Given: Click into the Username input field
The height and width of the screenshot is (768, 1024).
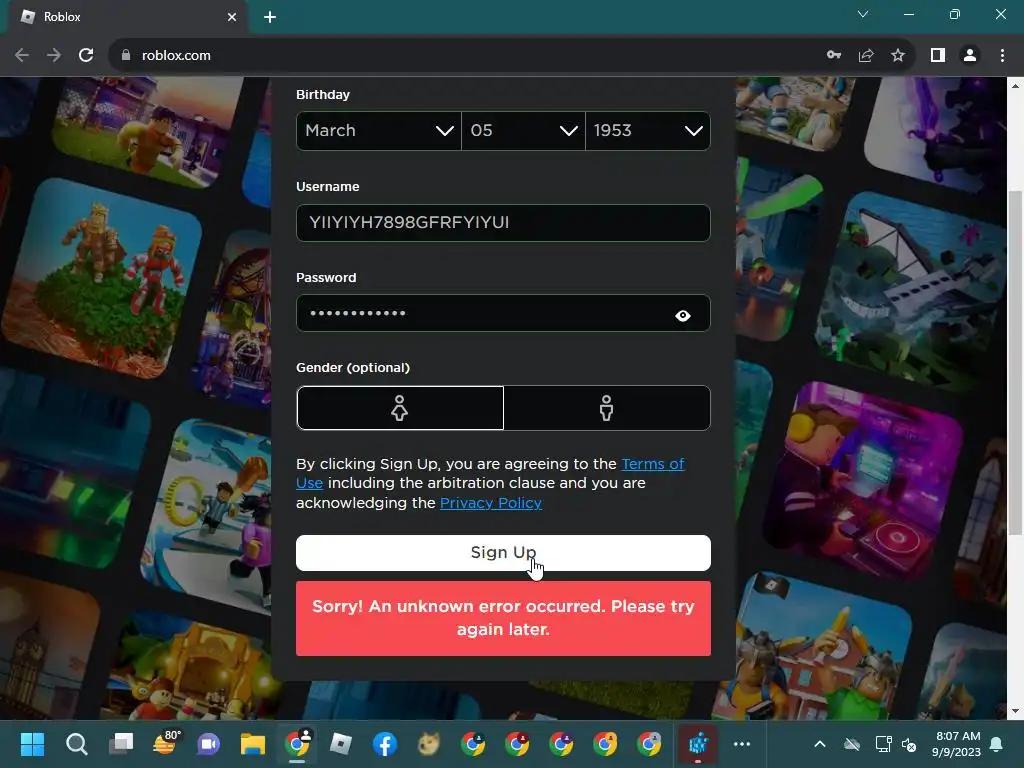Looking at the screenshot, I should tap(503, 223).
